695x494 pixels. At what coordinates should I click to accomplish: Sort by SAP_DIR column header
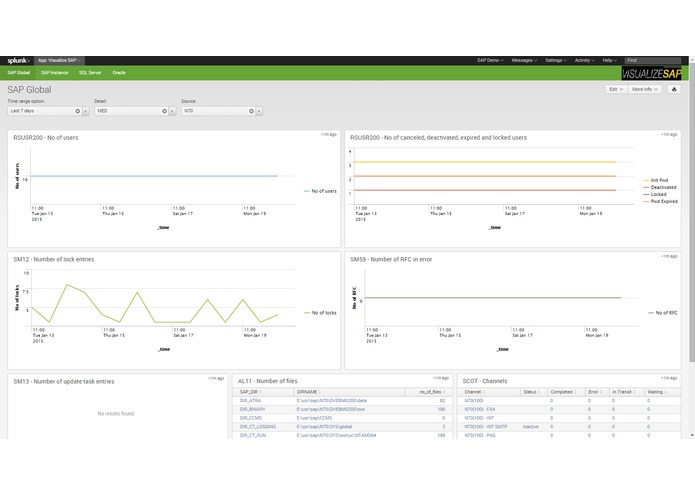(250, 392)
